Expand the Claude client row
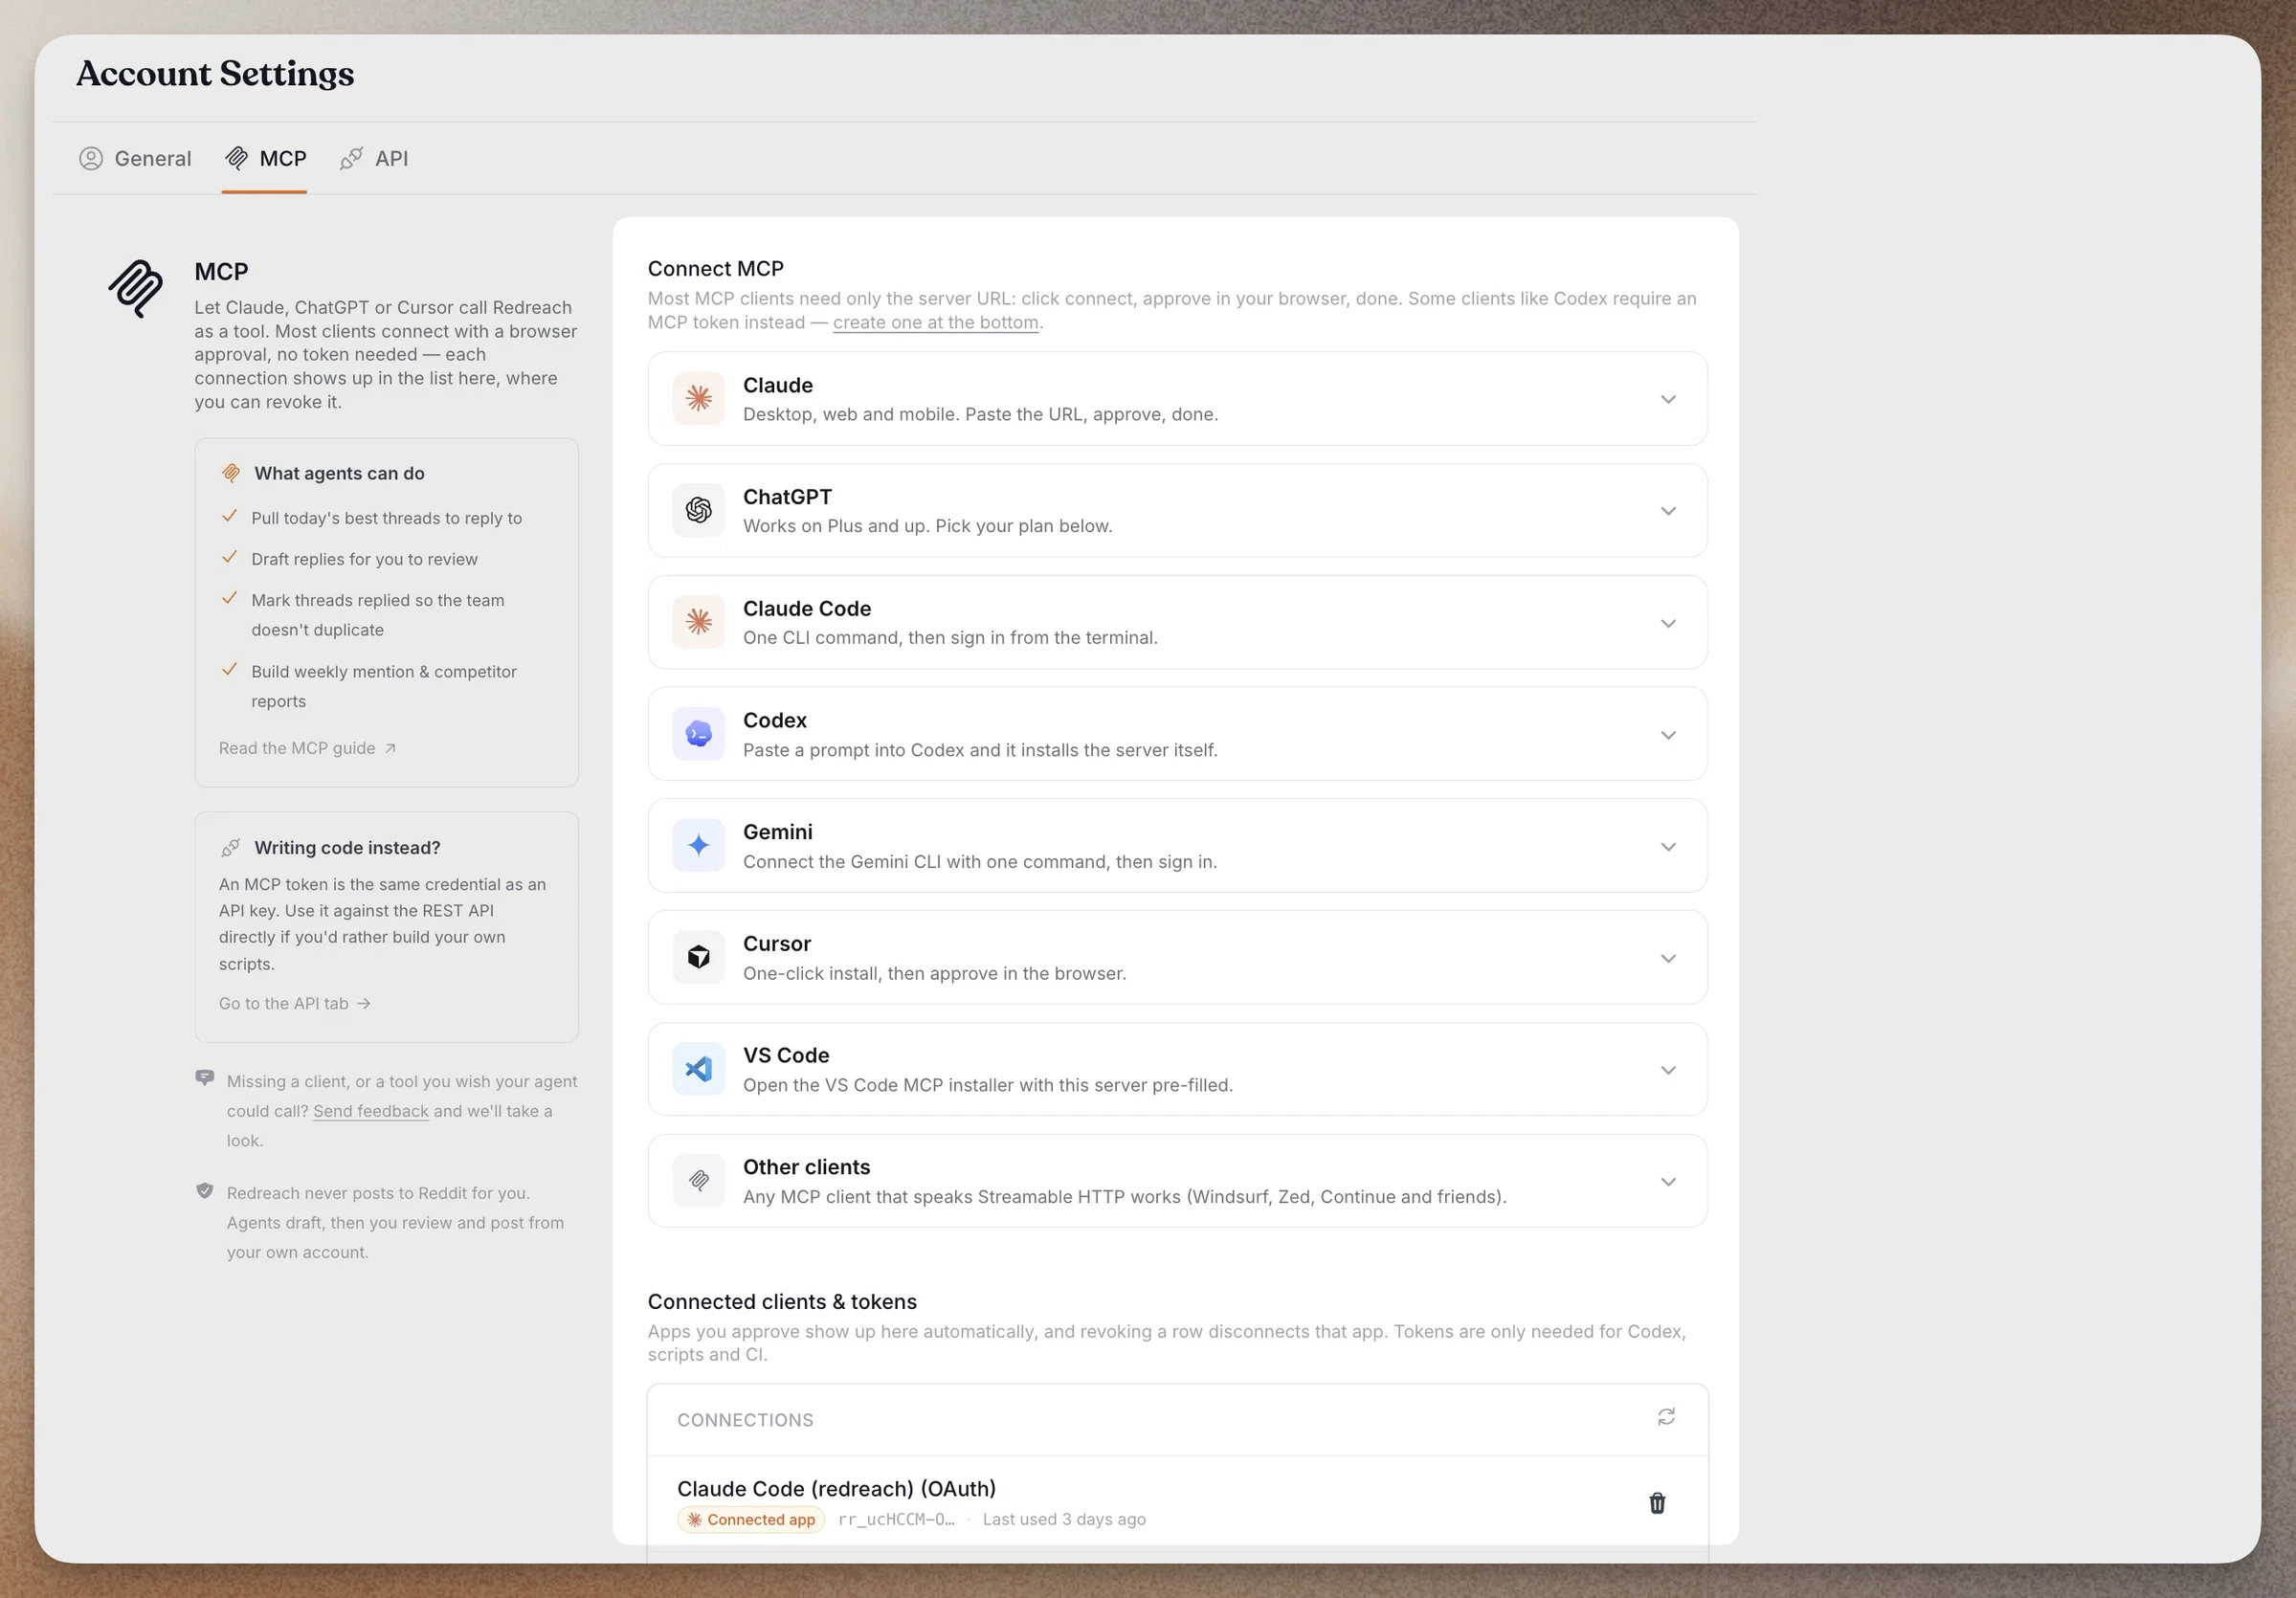The image size is (2296, 1598). click(x=1177, y=399)
